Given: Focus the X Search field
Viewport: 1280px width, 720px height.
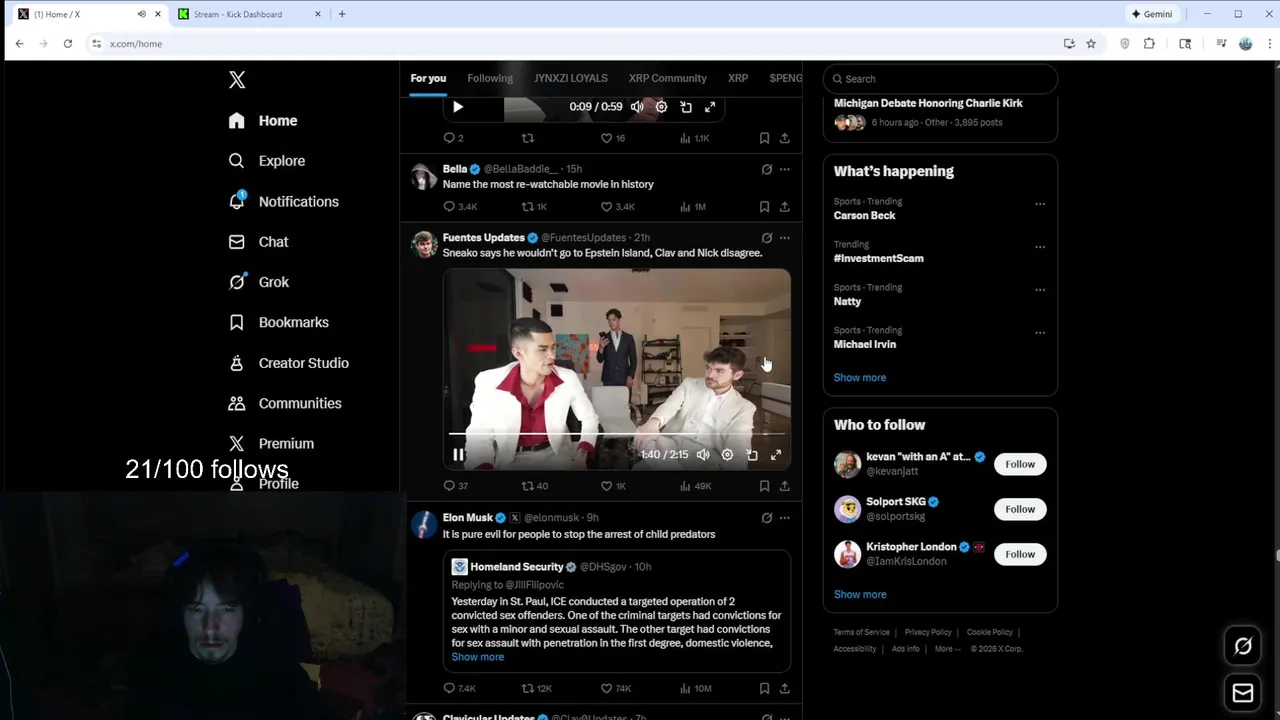Looking at the screenshot, I should coord(940,79).
